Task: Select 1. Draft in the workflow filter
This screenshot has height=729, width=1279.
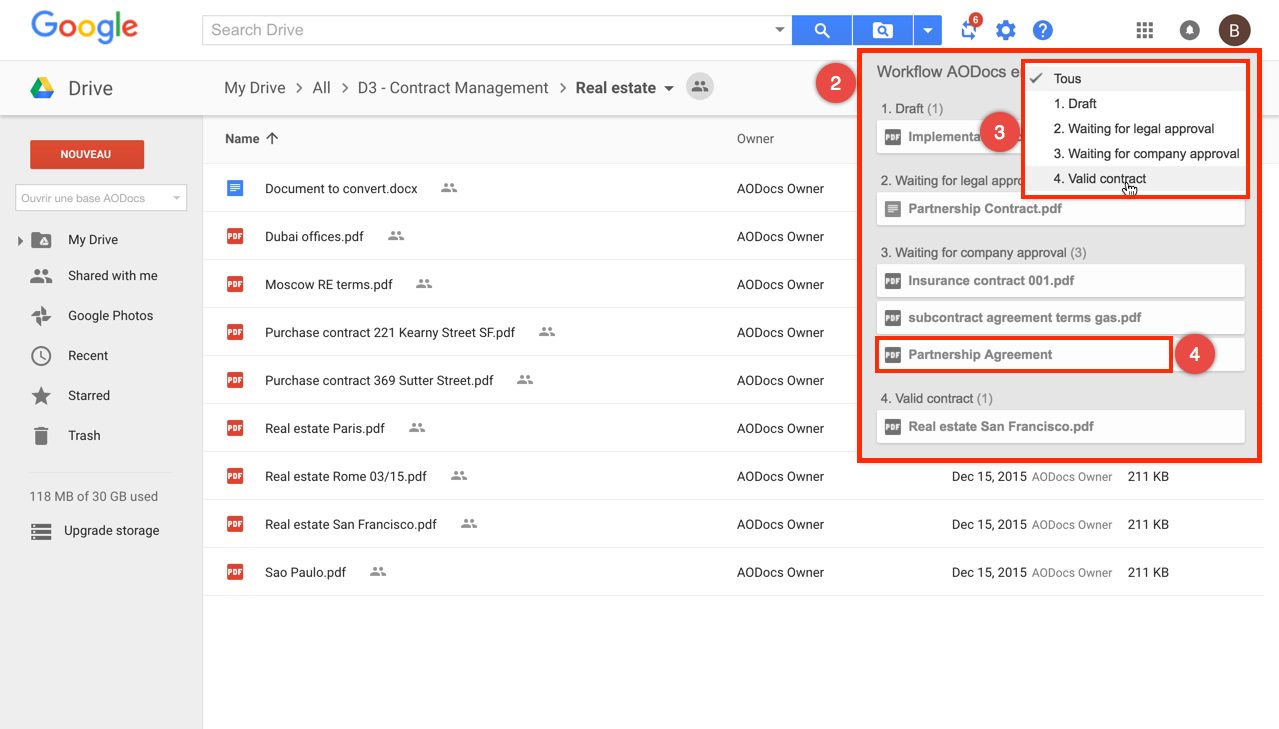Action: click(1136, 104)
